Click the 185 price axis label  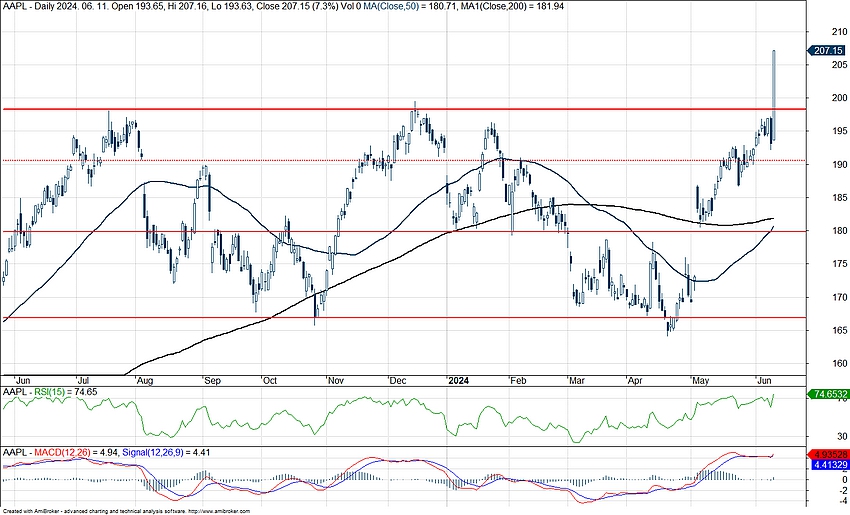[x=840, y=198]
